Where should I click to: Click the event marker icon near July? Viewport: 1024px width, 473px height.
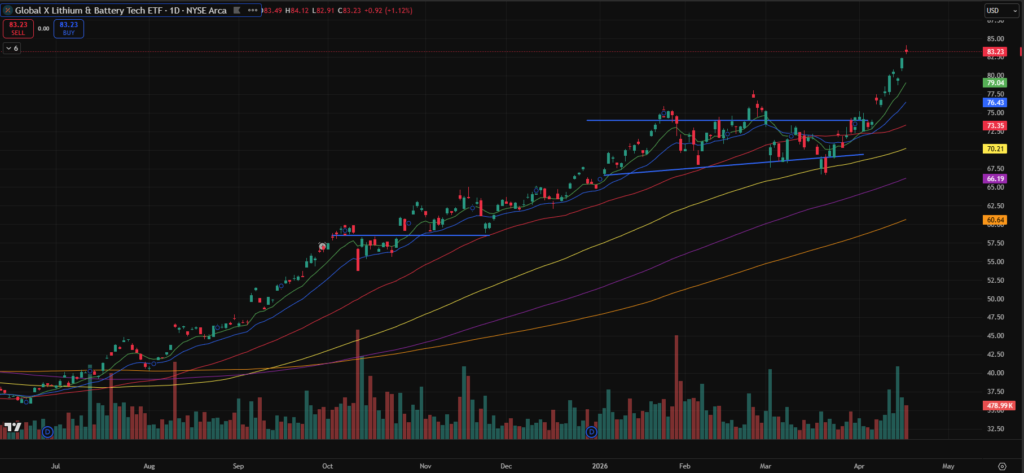tap(46, 432)
